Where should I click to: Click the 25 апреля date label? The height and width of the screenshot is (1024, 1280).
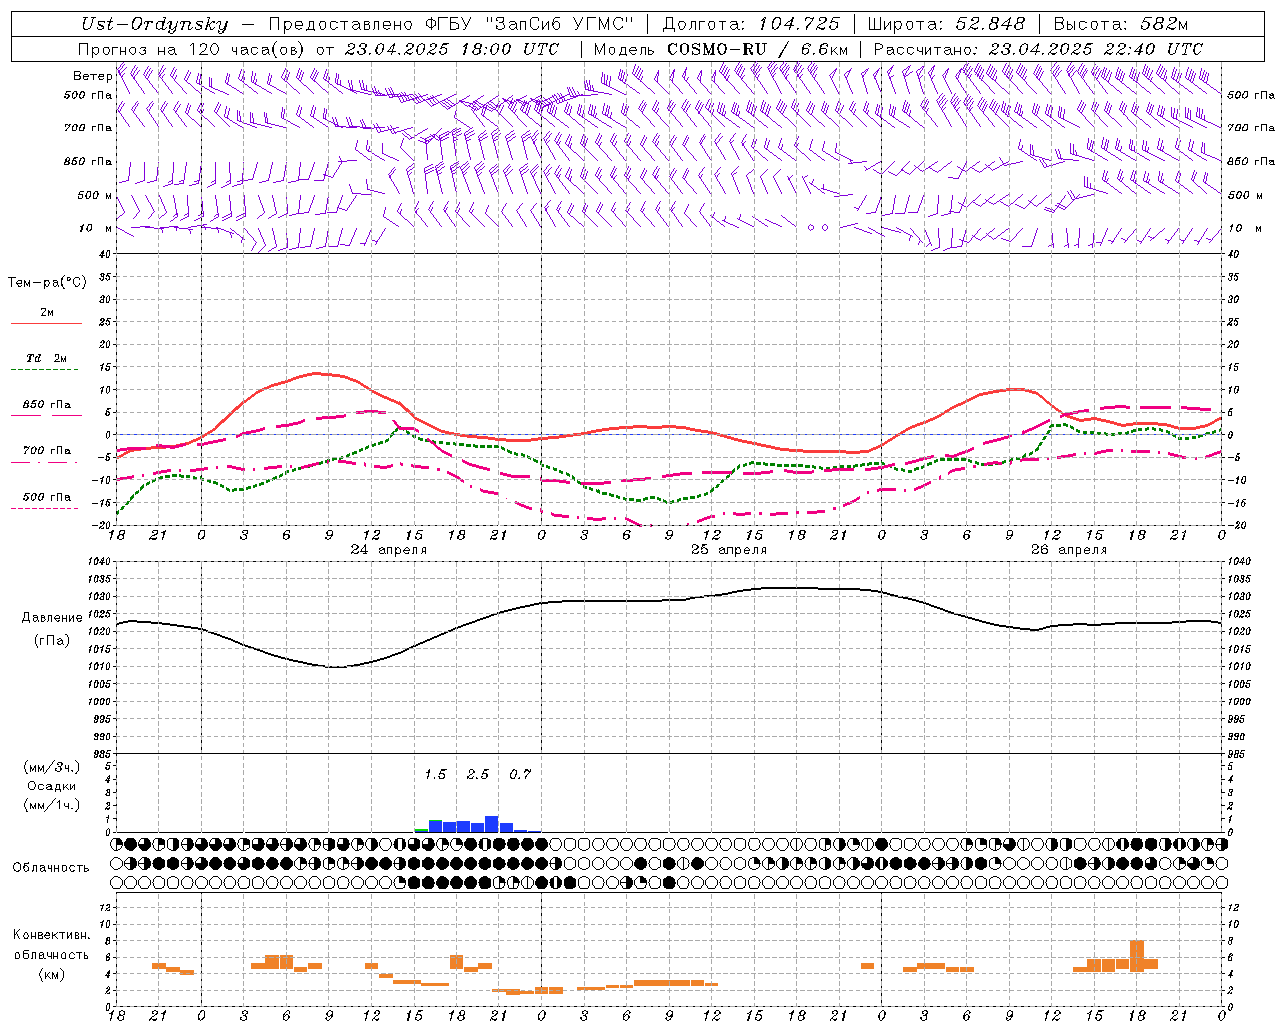pyautogui.click(x=729, y=550)
